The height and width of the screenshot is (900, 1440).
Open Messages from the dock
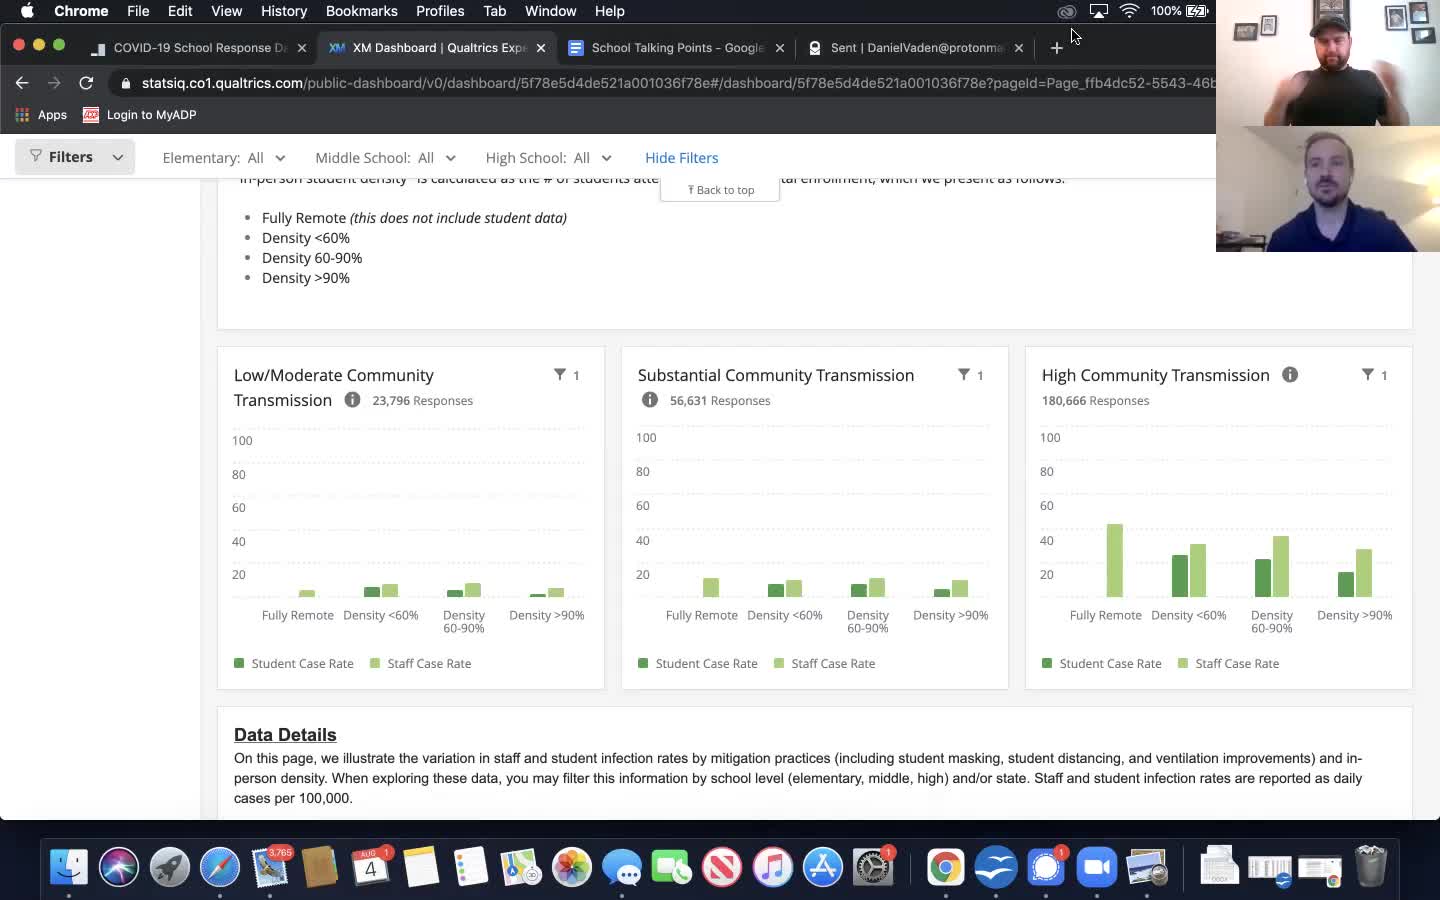coord(622,867)
